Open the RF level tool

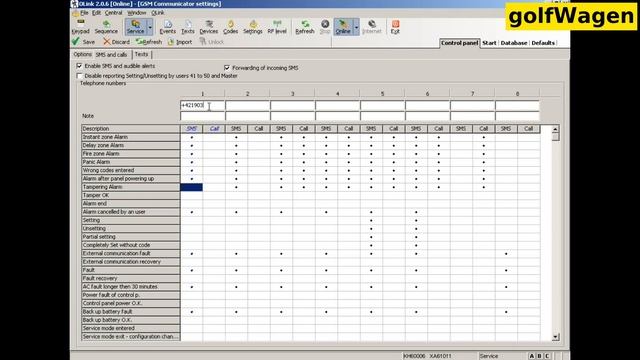(277, 27)
